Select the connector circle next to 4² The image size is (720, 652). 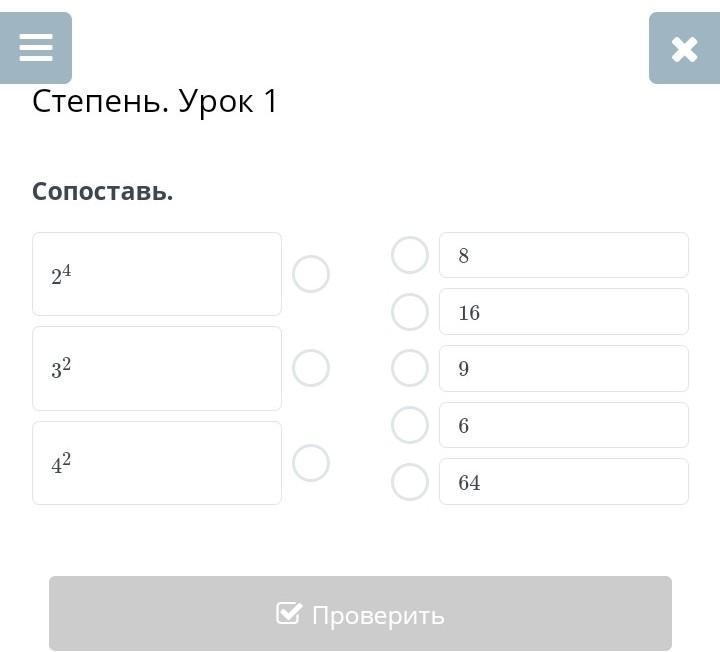[311, 463]
